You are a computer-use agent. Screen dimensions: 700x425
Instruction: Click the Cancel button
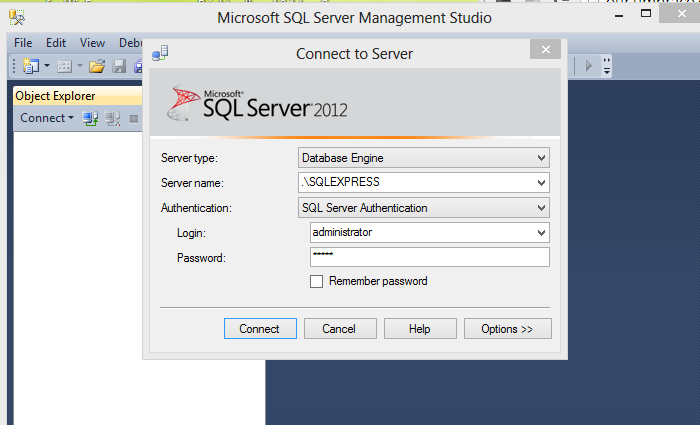tap(340, 329)
